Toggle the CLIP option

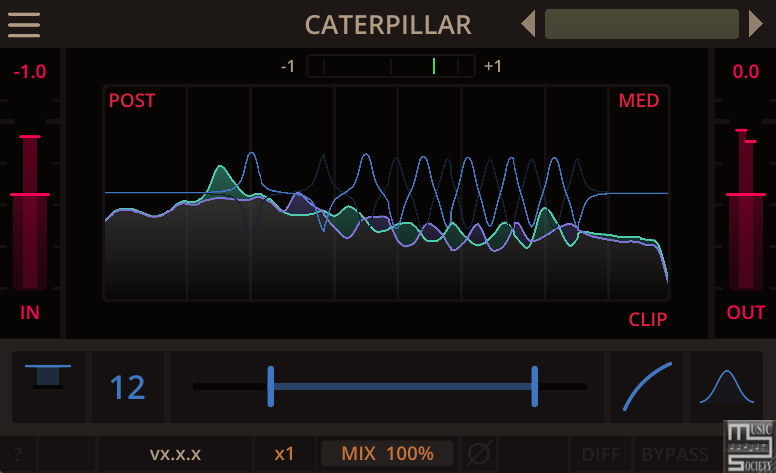[648, 319]
